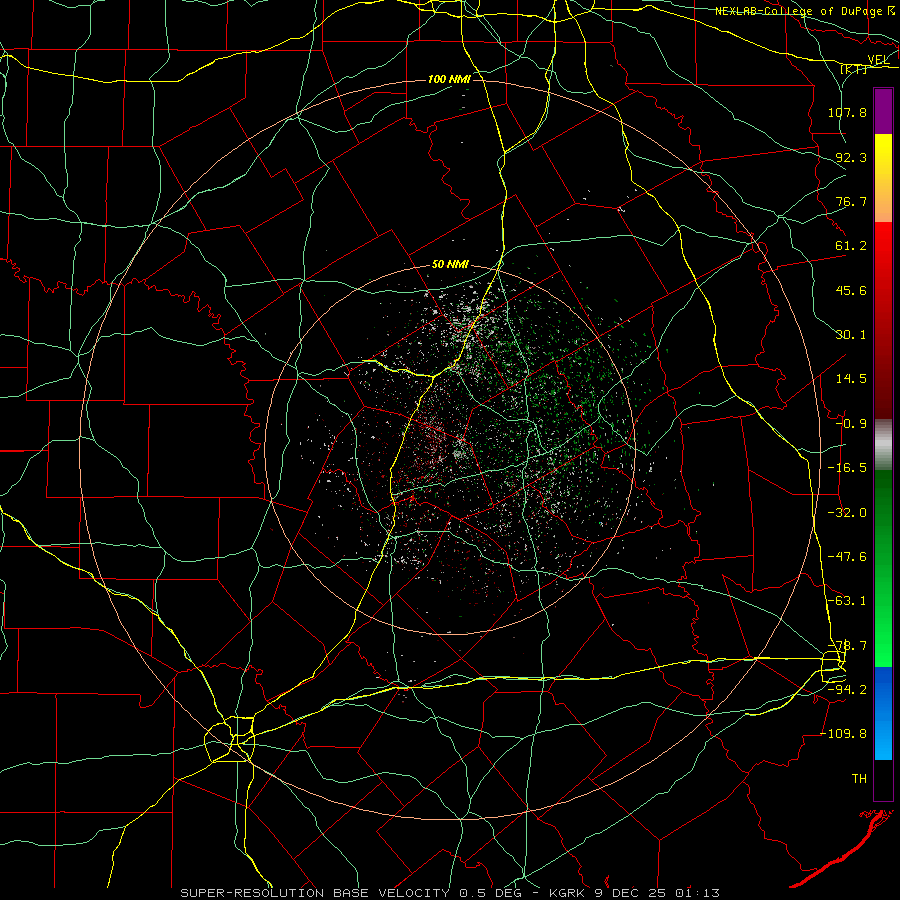Click the 76.7 velocity scale value
This screenshot has height=900, width=900.
tap(851, 201)
